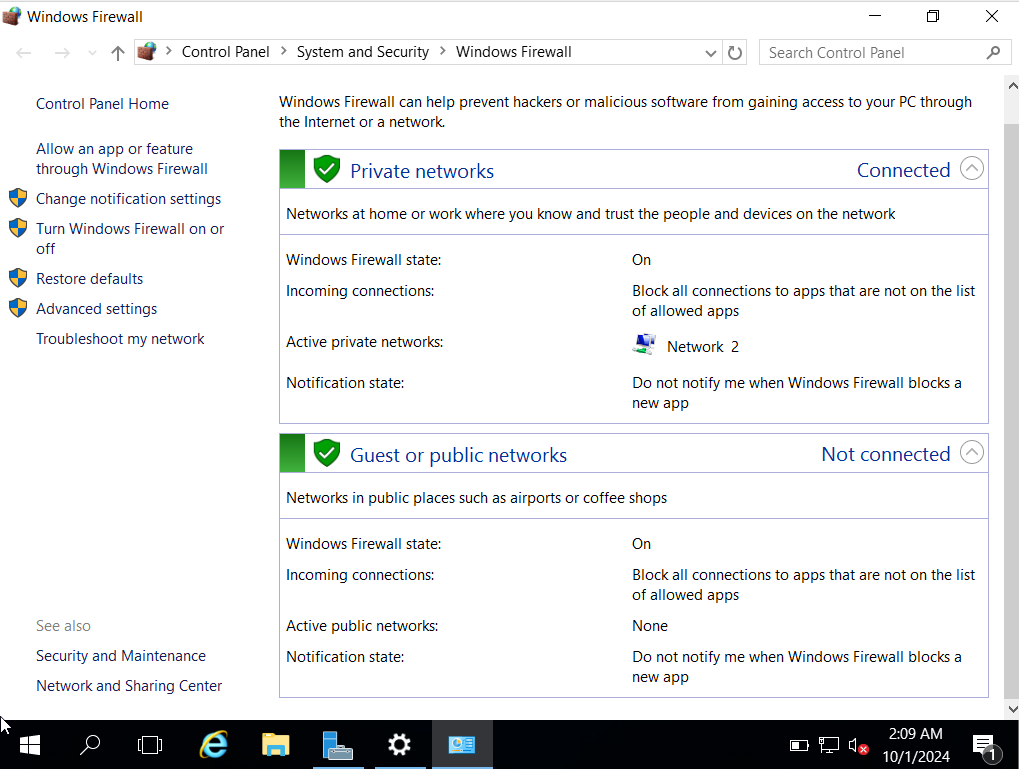Click the Windows Firewall breadcrumb
1019x769 pixels.
pos(513,52)
